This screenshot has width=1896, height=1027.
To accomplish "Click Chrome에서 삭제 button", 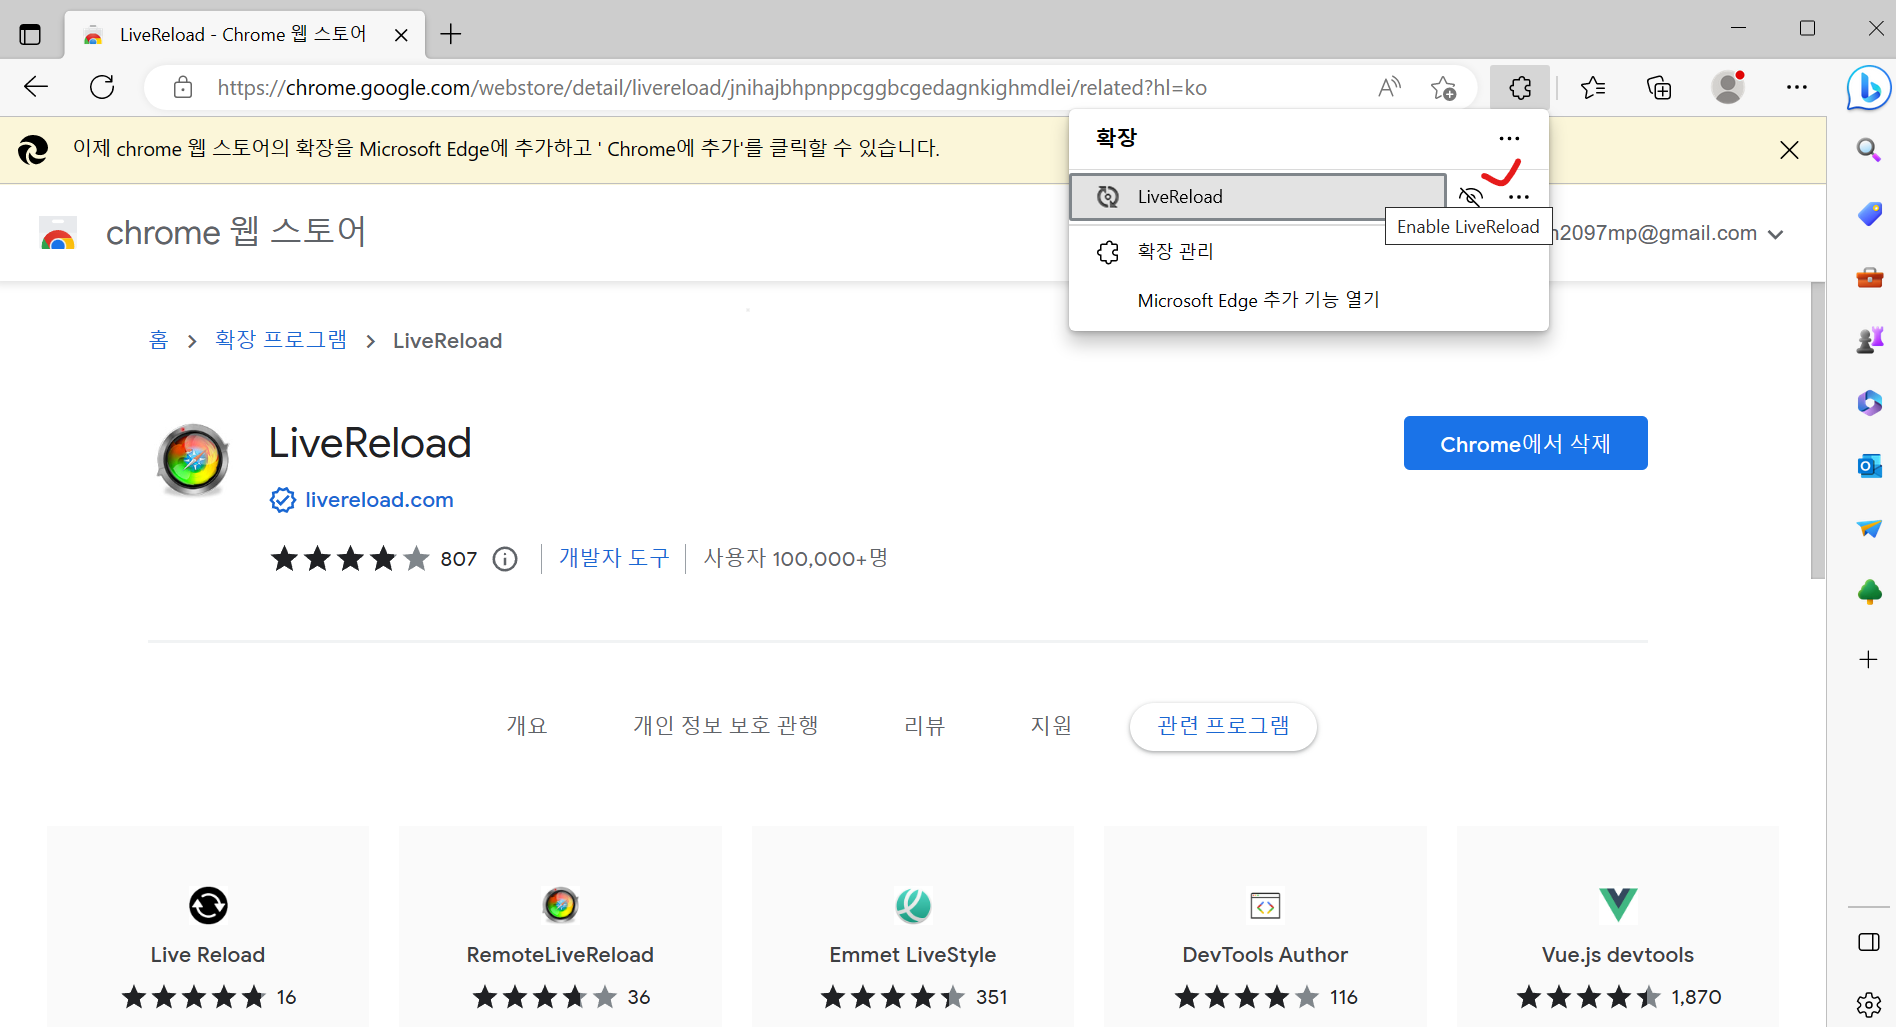I will pyautogui.click(x=1525, y=443).
